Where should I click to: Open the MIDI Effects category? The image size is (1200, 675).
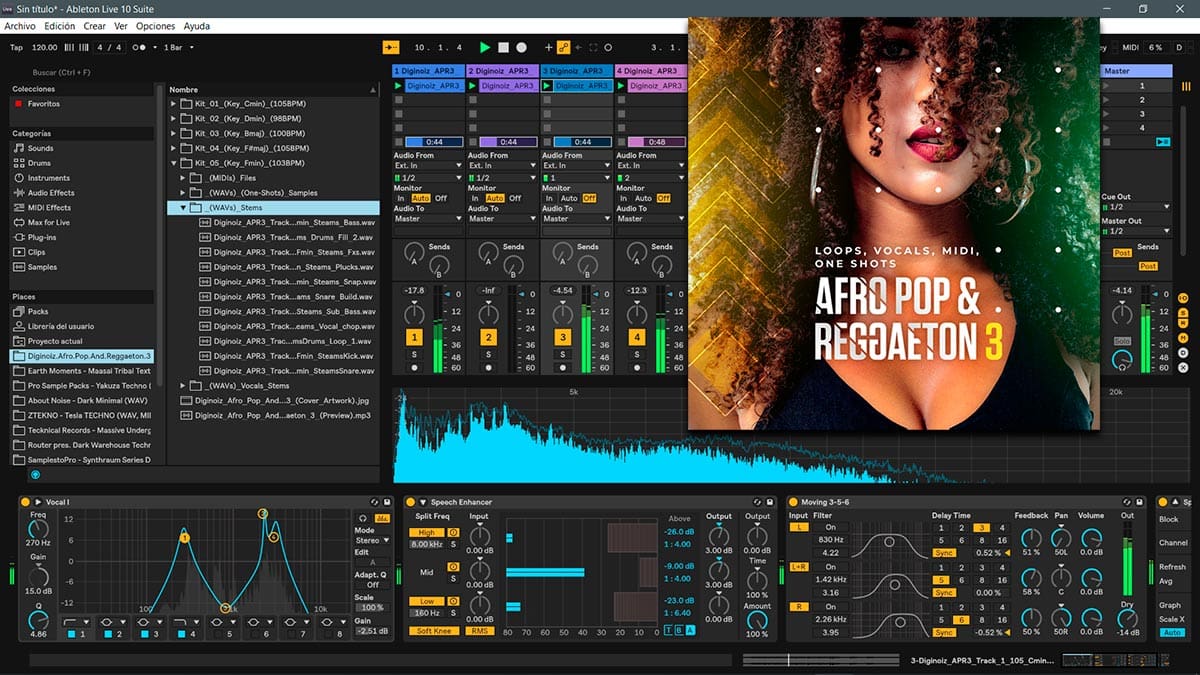pyautogui.click(x=48, y=208)
